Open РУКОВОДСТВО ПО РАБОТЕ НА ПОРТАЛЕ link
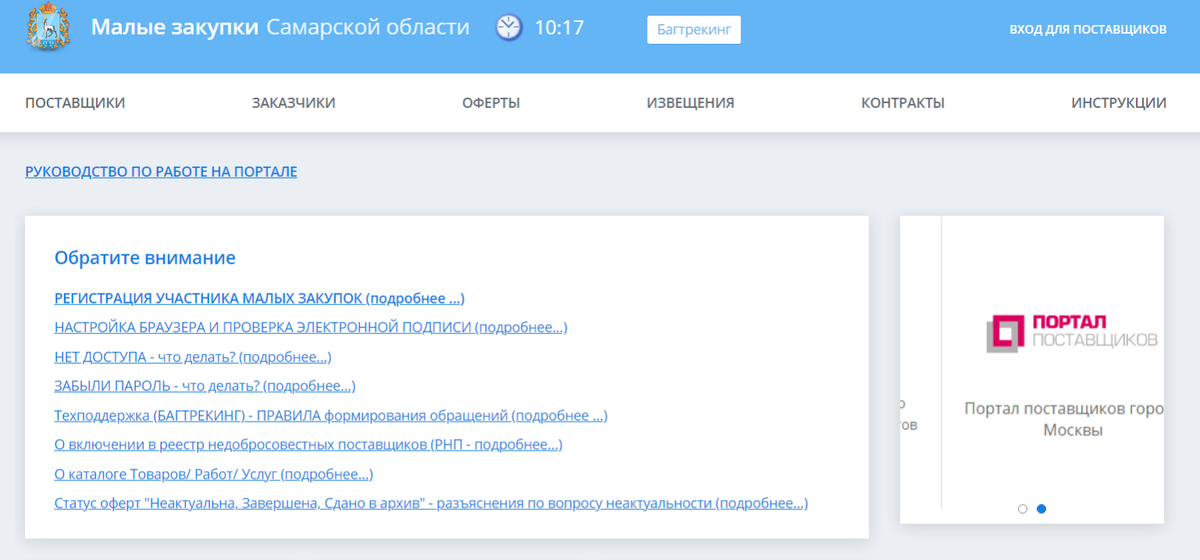 click(161, 172)
